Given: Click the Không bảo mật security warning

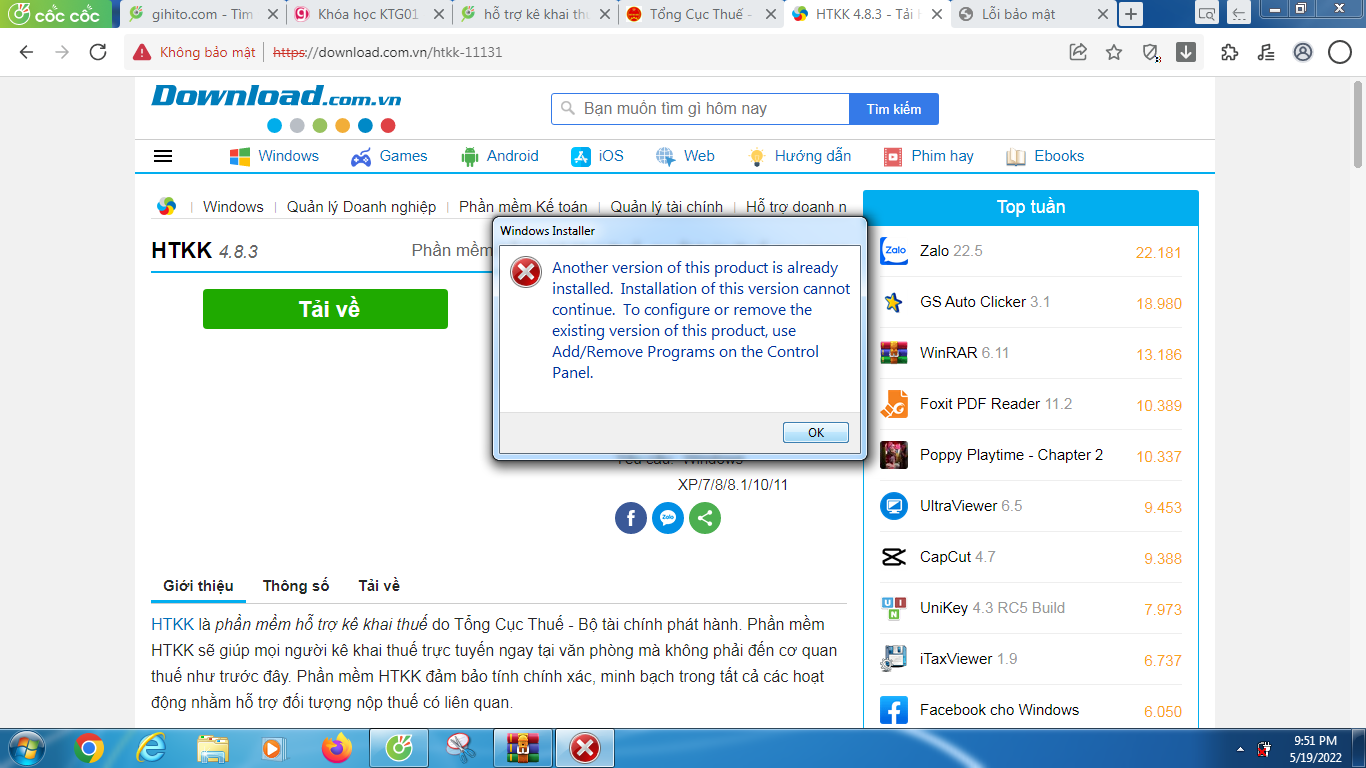Looking at the screenshot, I should point(195,52).
